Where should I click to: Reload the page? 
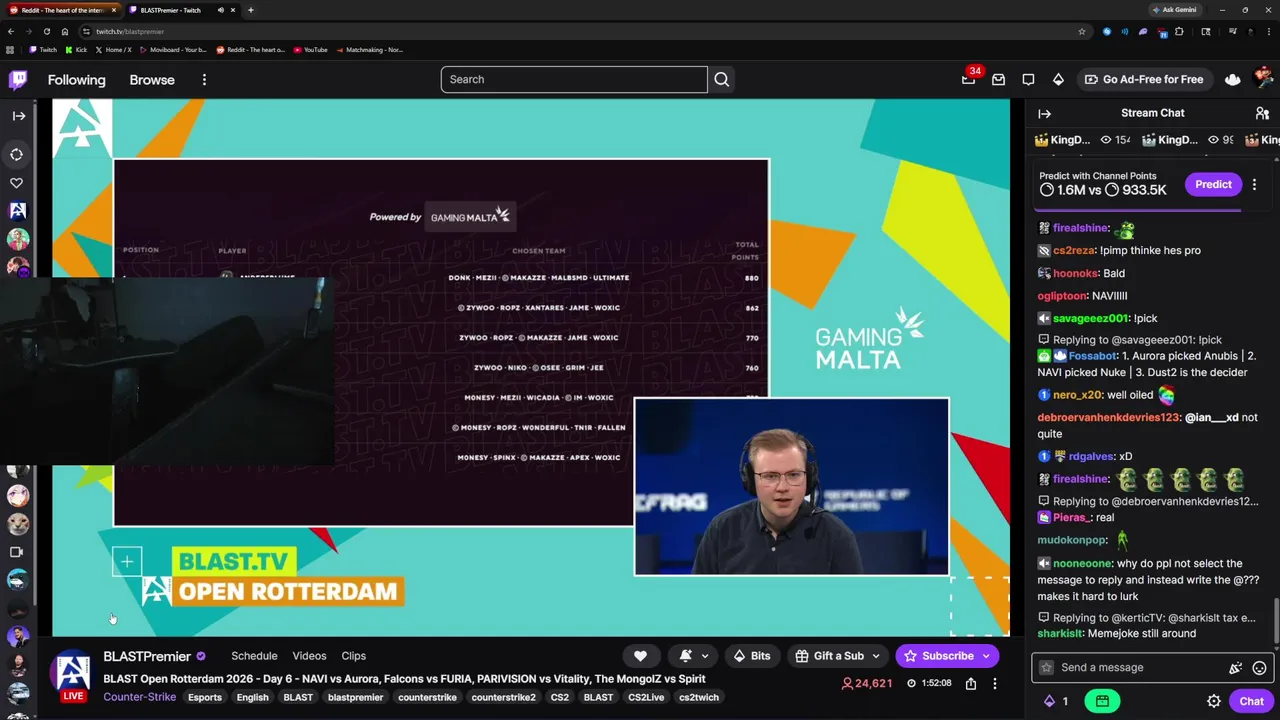pyautogui.click(x=47, y=31)
